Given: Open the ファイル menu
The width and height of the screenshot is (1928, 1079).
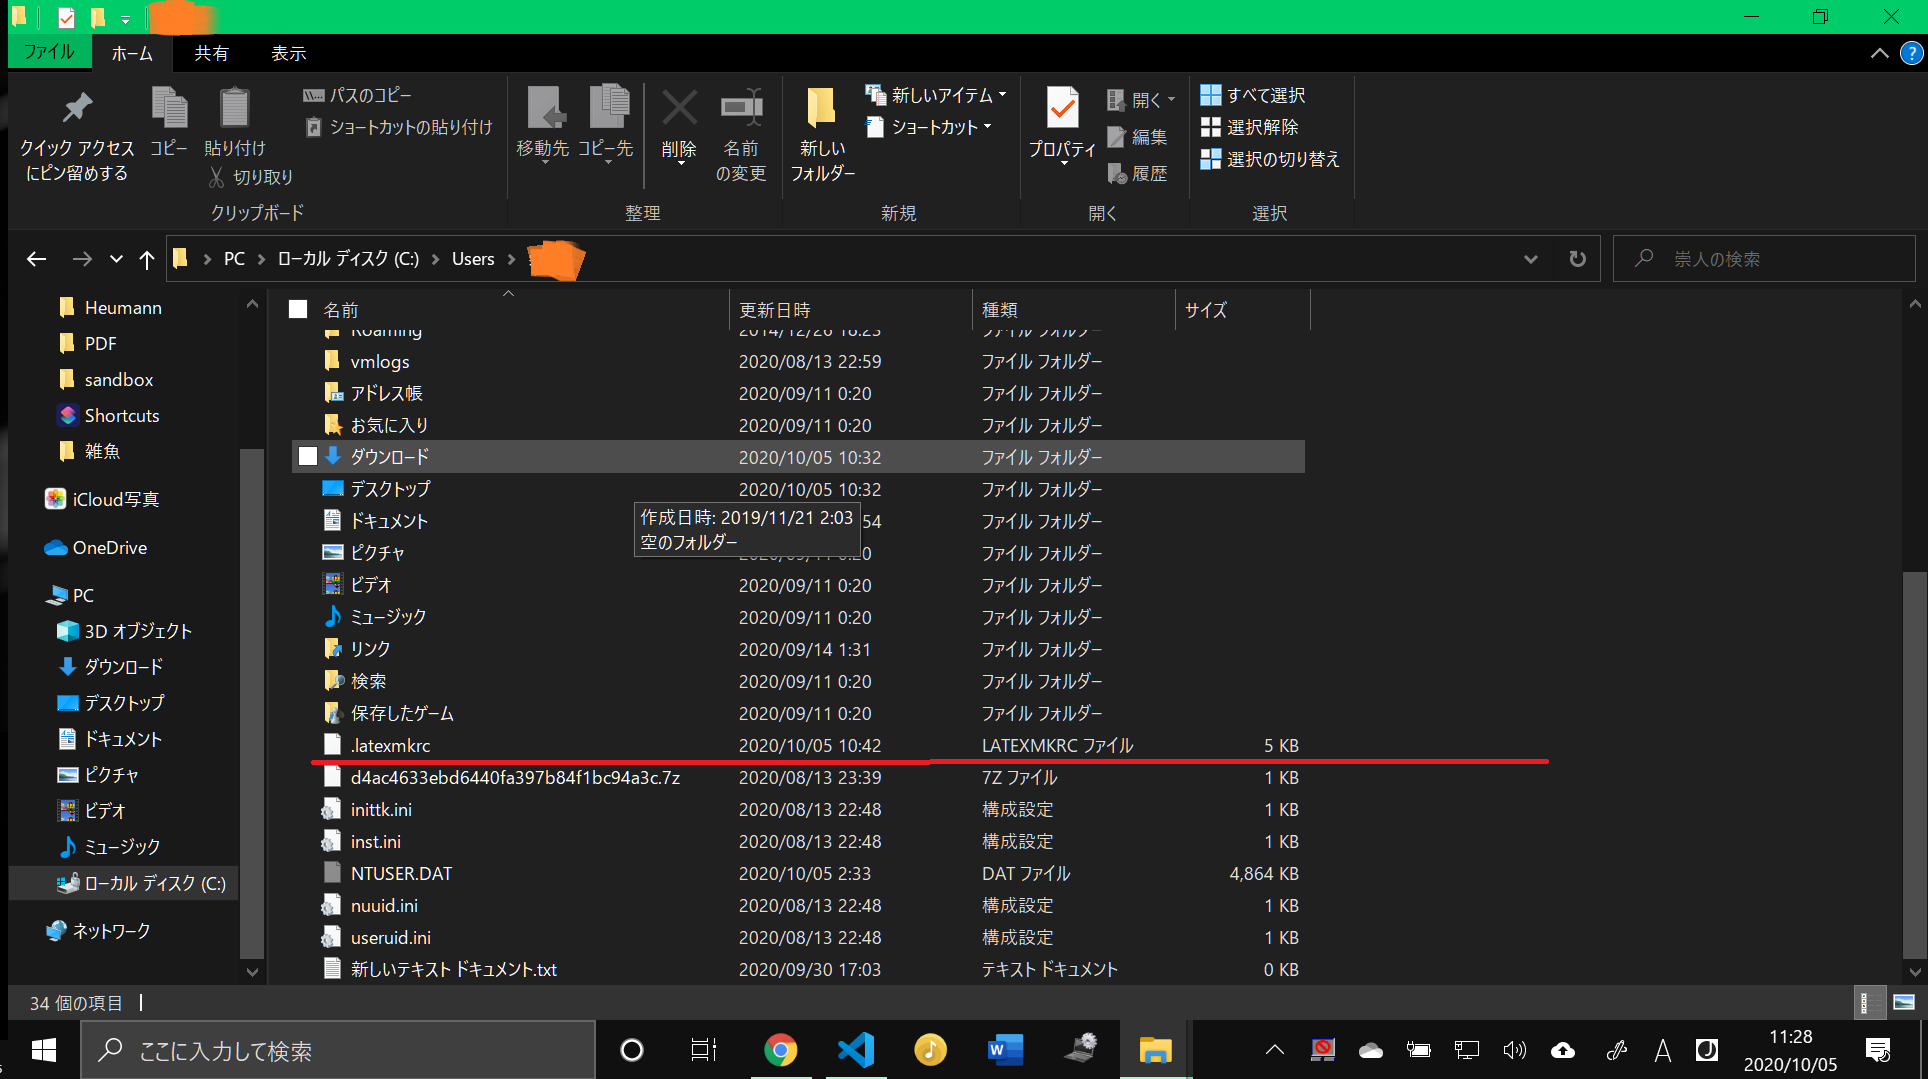Looking at the screenshot, I should [x=49, y=53].
